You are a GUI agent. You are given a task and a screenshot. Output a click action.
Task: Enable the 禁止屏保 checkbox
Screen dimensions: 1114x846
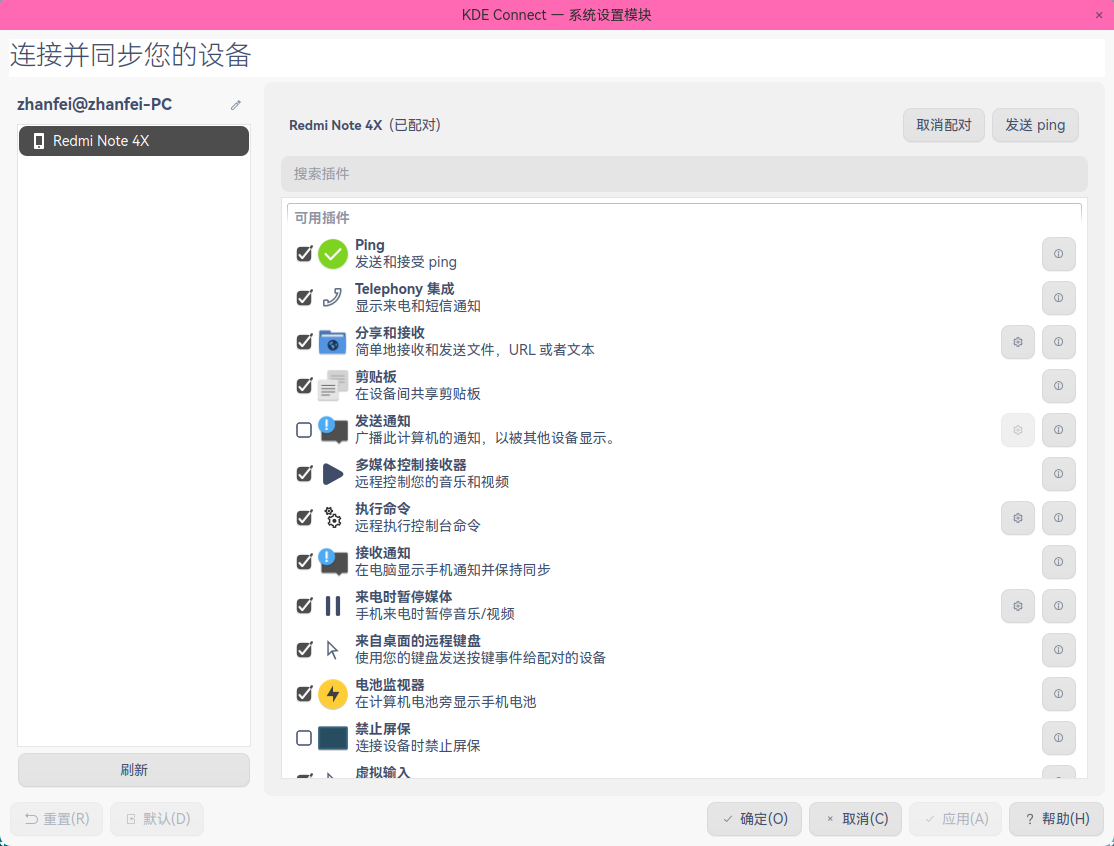click(304, 737)
